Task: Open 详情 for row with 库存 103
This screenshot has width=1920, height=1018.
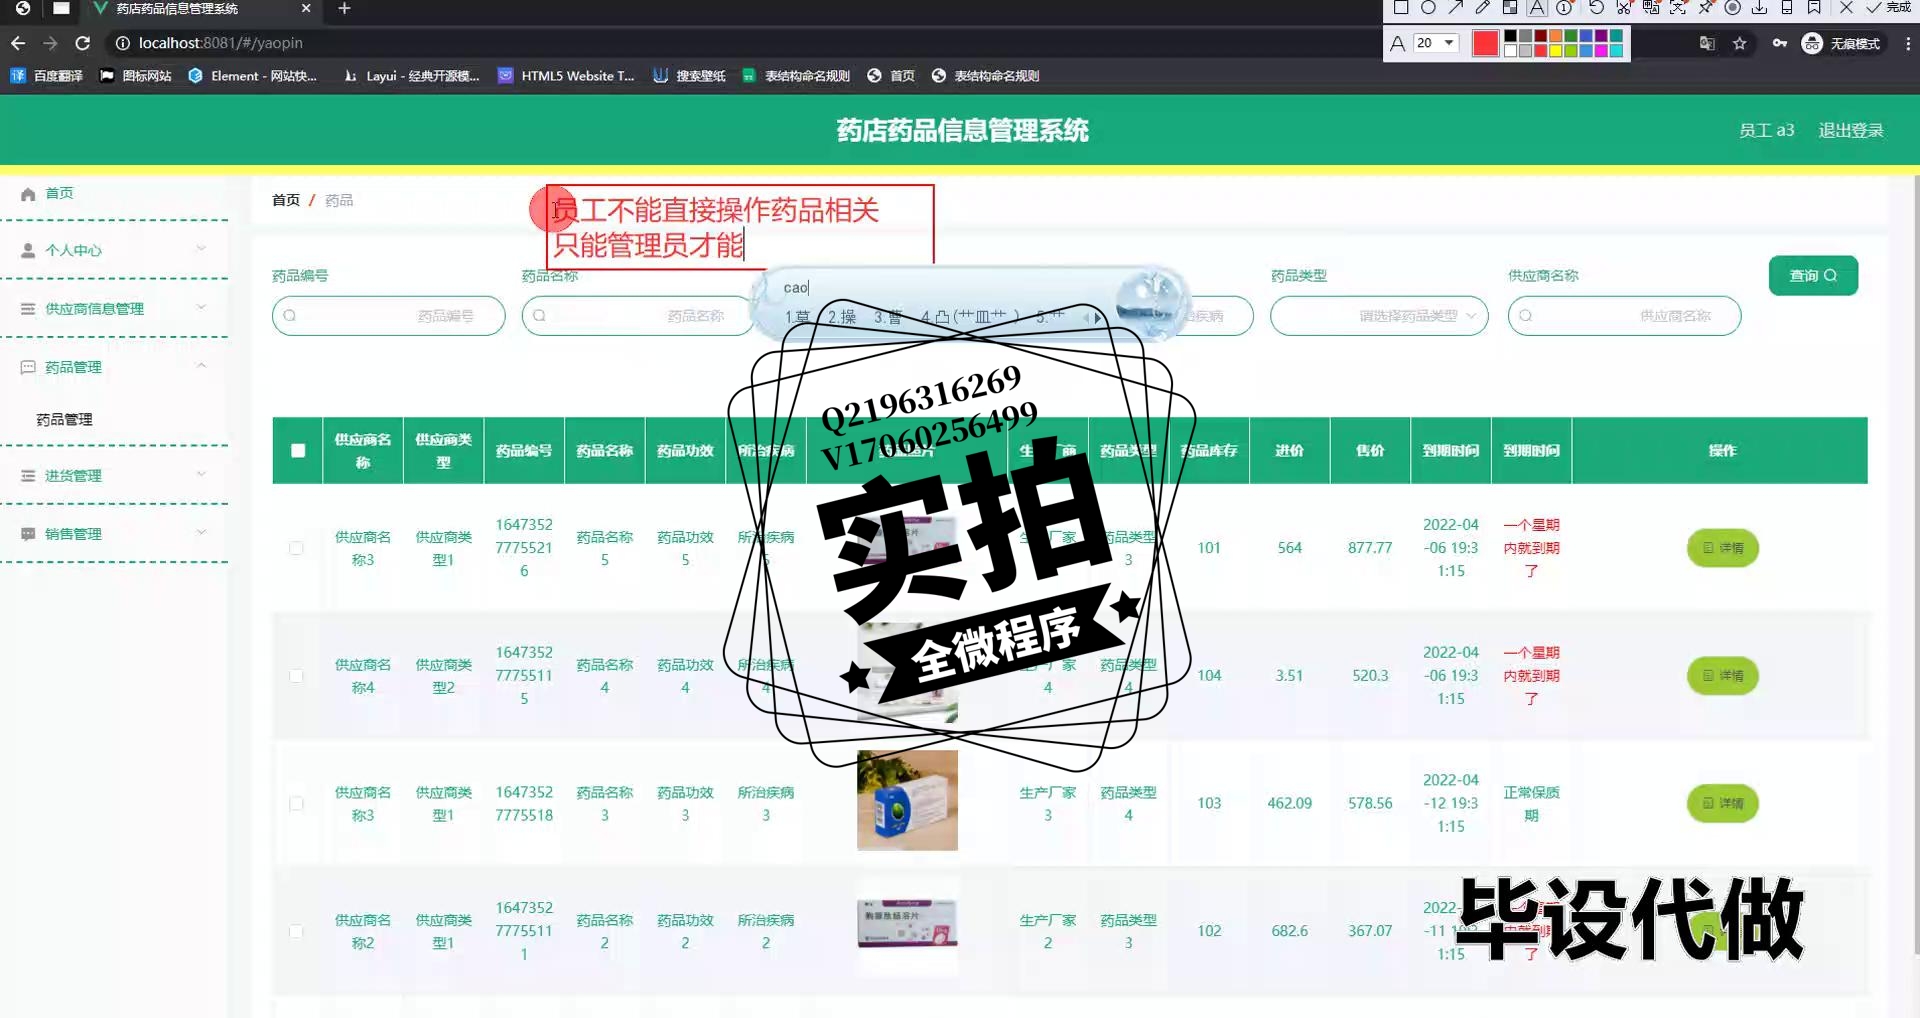Action: pos(1722,804)
